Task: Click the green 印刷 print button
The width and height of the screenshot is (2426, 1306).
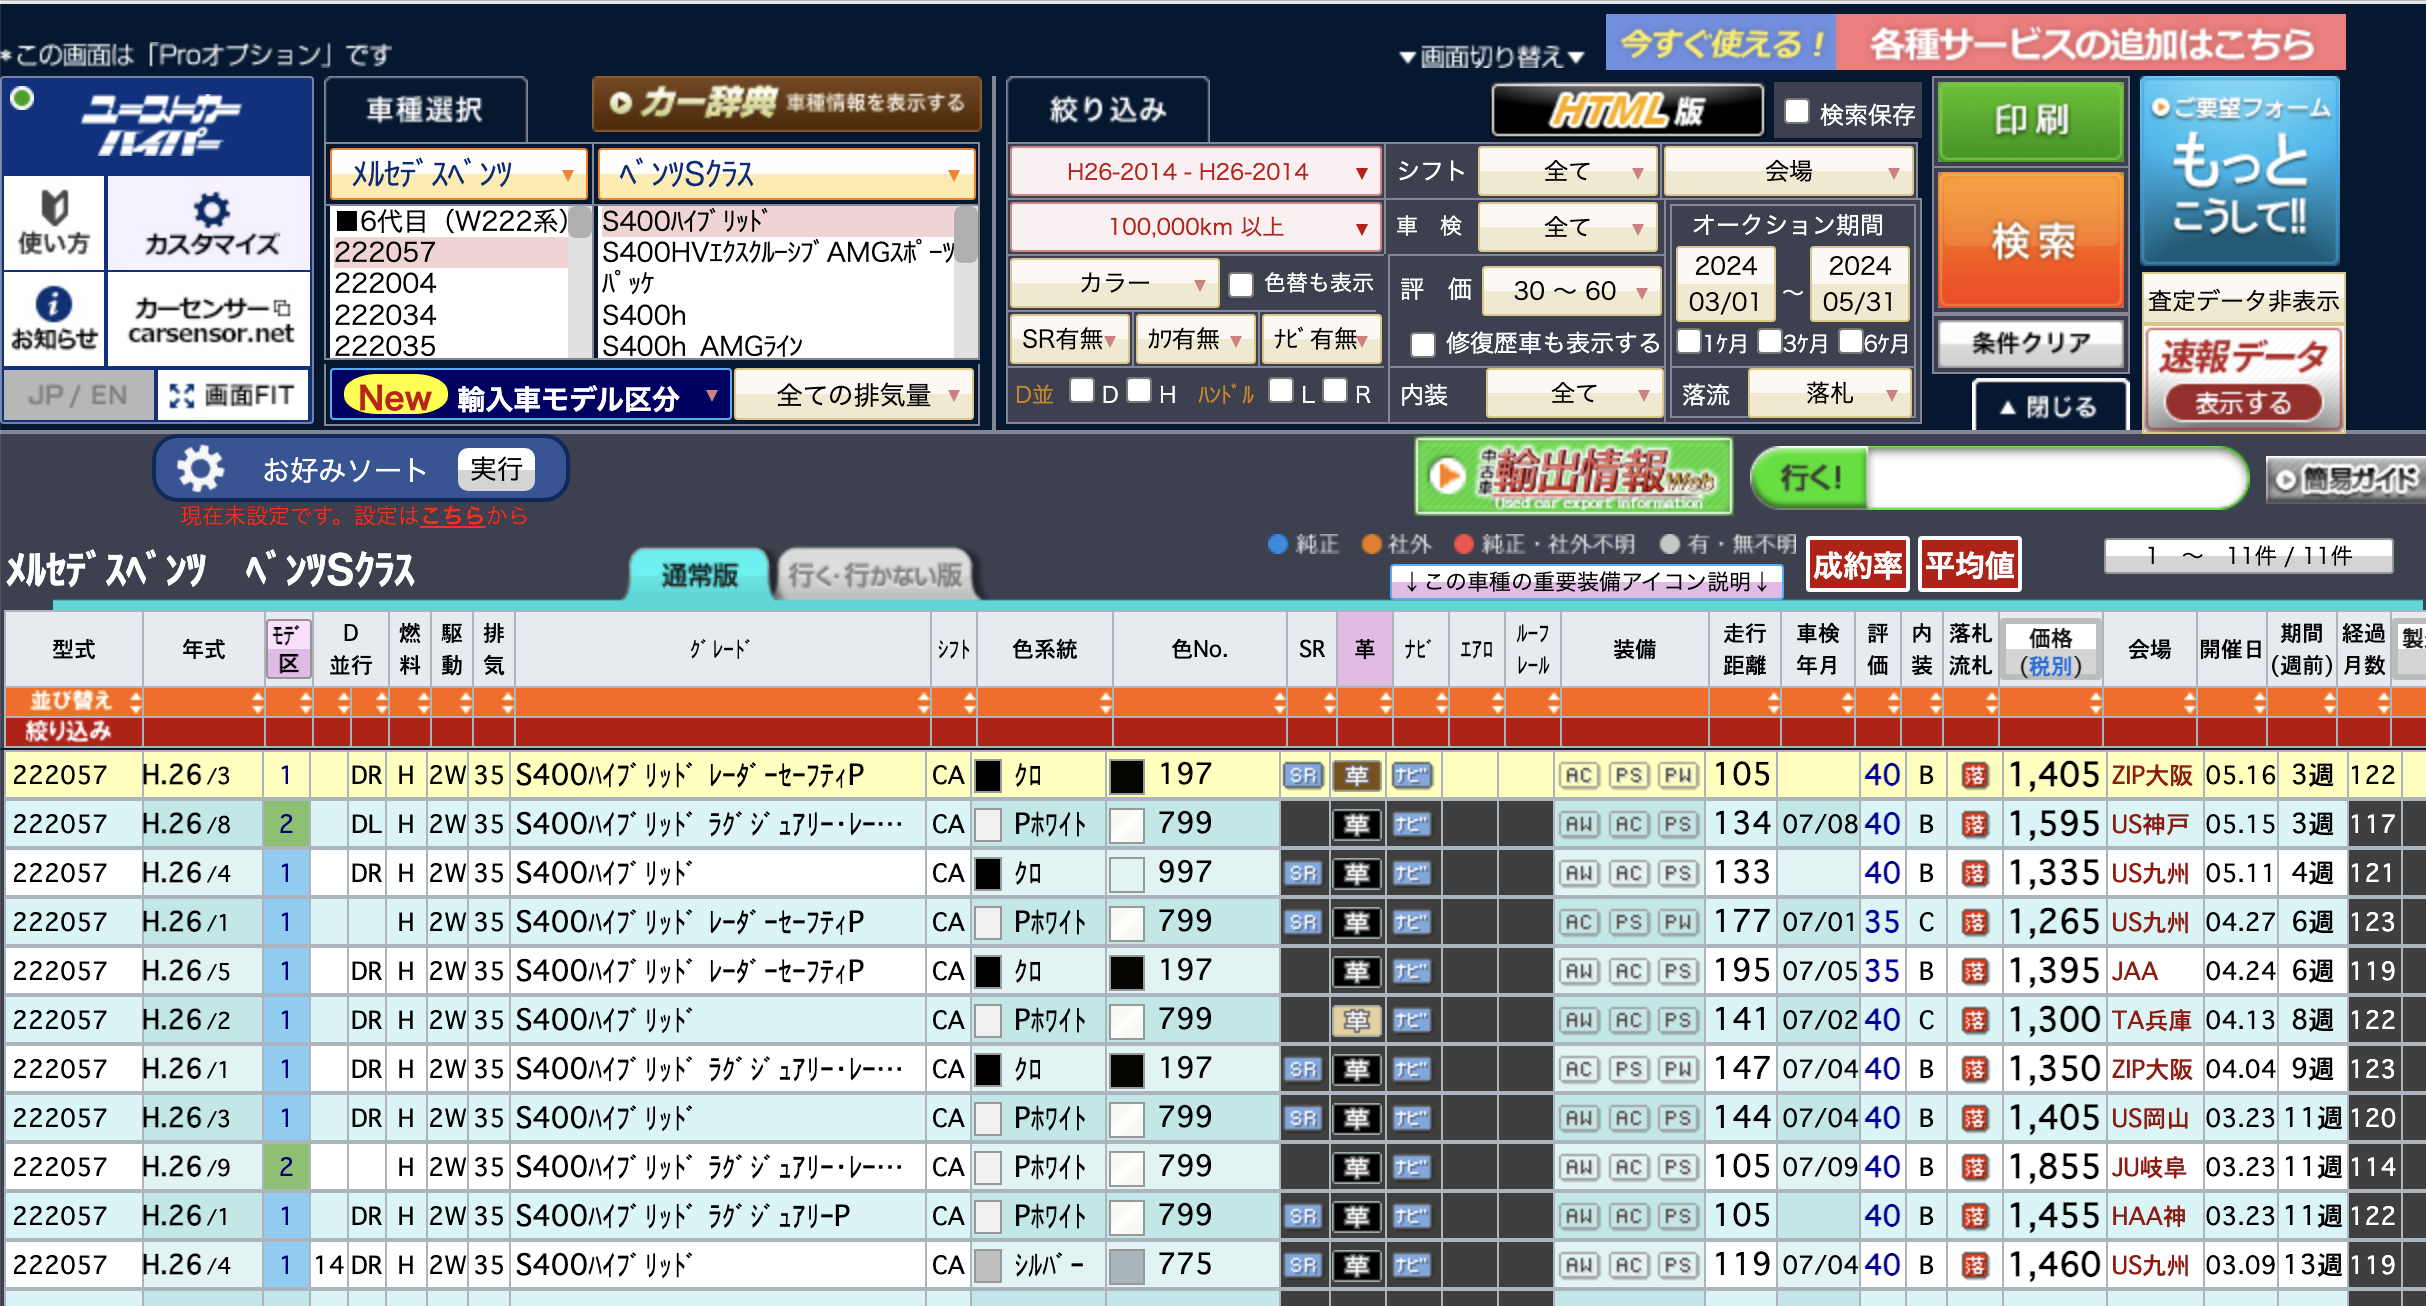Action: (x=2031, y=120)
